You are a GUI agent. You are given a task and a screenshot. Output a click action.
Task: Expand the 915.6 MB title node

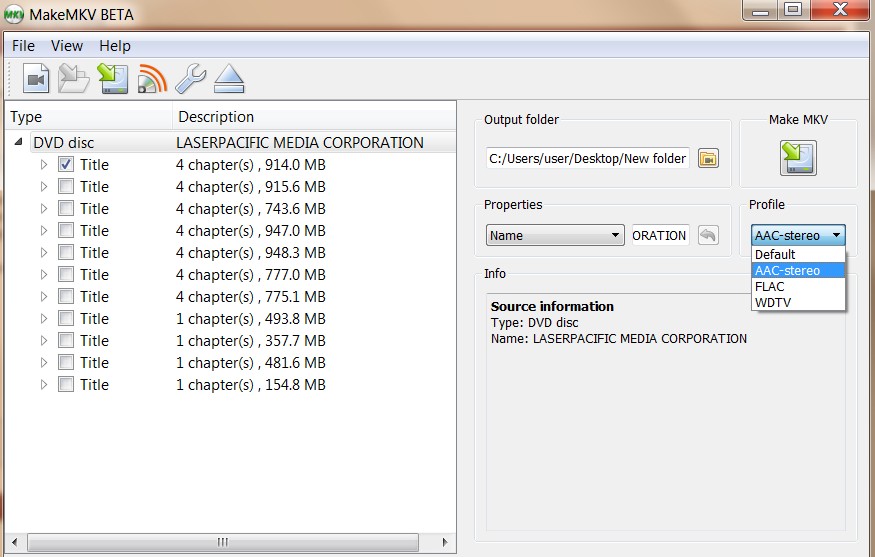coord(44,186)
